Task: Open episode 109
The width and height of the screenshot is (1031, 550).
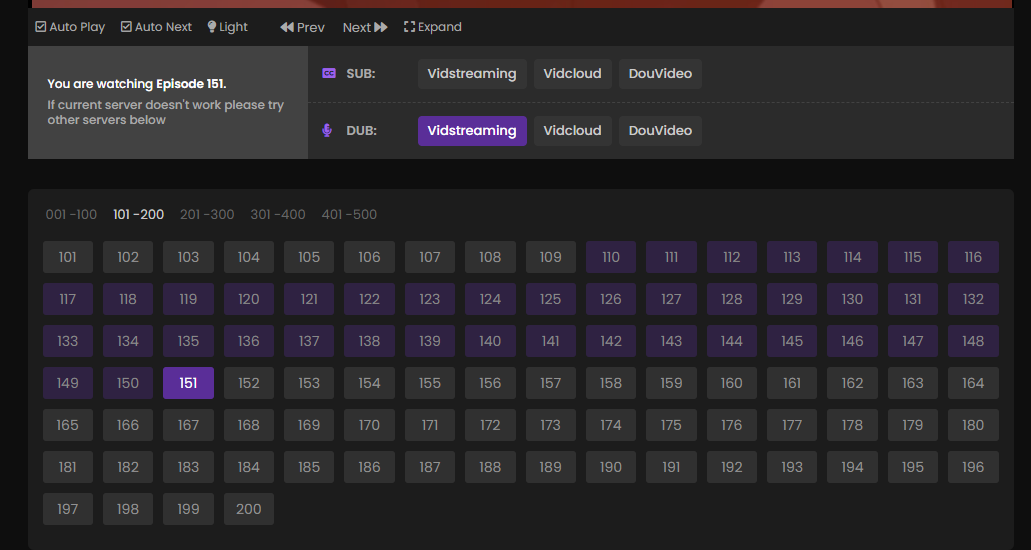Action: pos(550,257)
